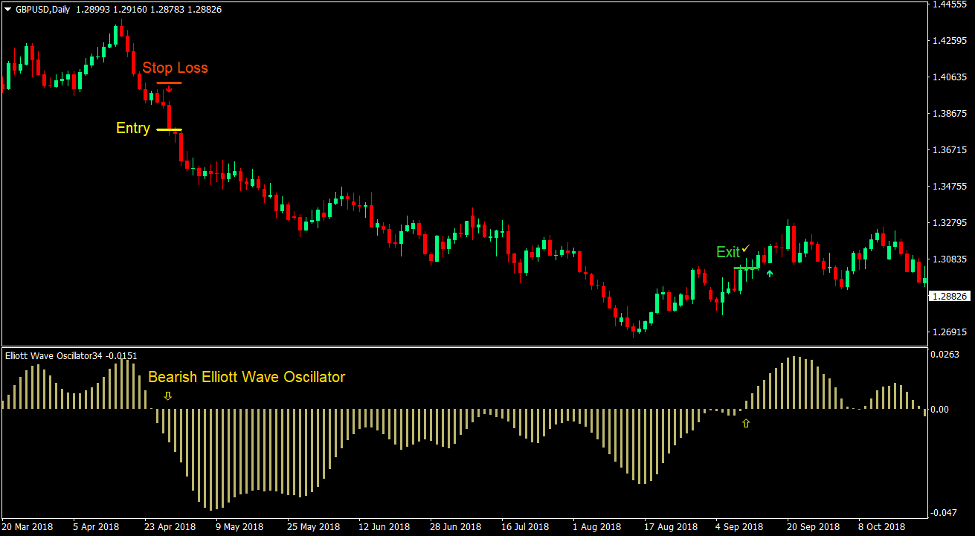Click the 1 Aug 2018 date label

tap(596, 526)
